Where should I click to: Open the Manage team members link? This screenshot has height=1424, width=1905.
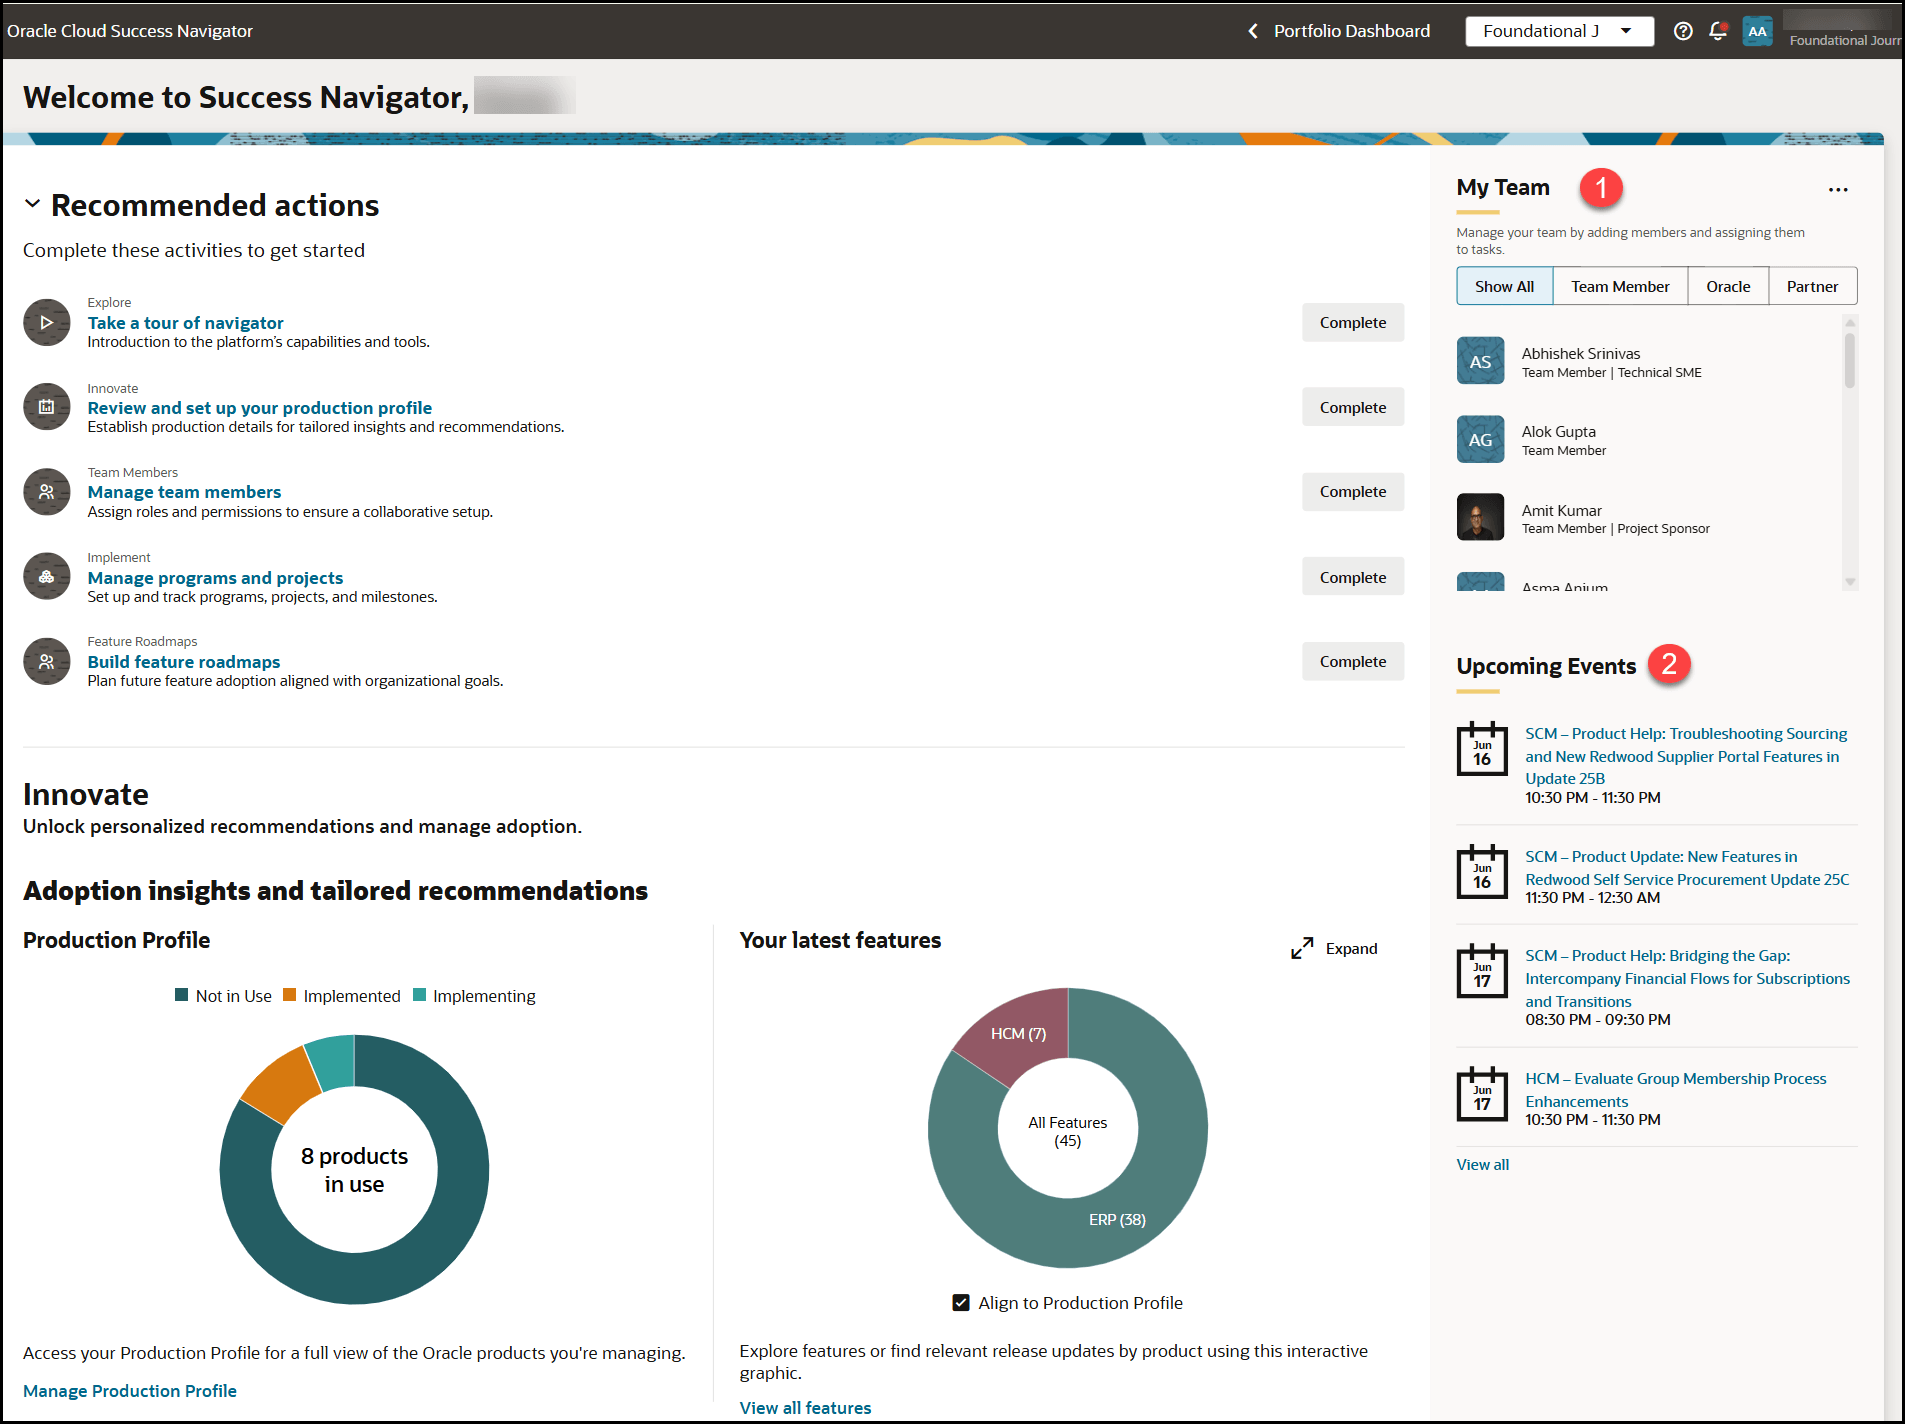tap(184, 492)
